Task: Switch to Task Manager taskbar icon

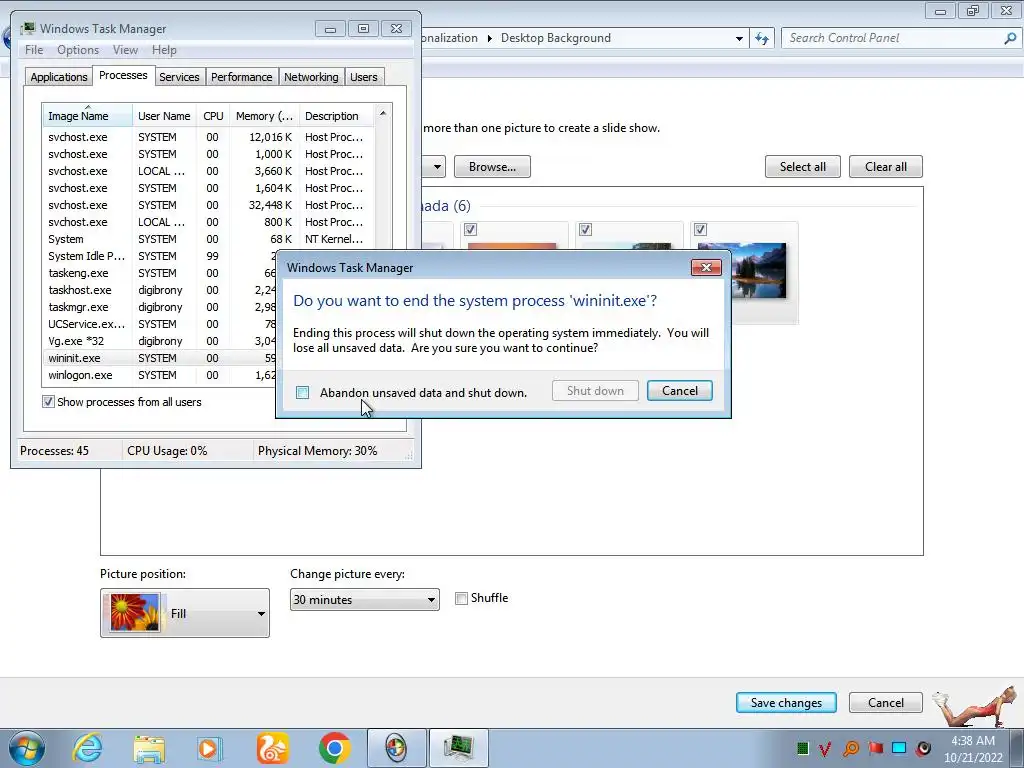Action: tap(458, 748)
